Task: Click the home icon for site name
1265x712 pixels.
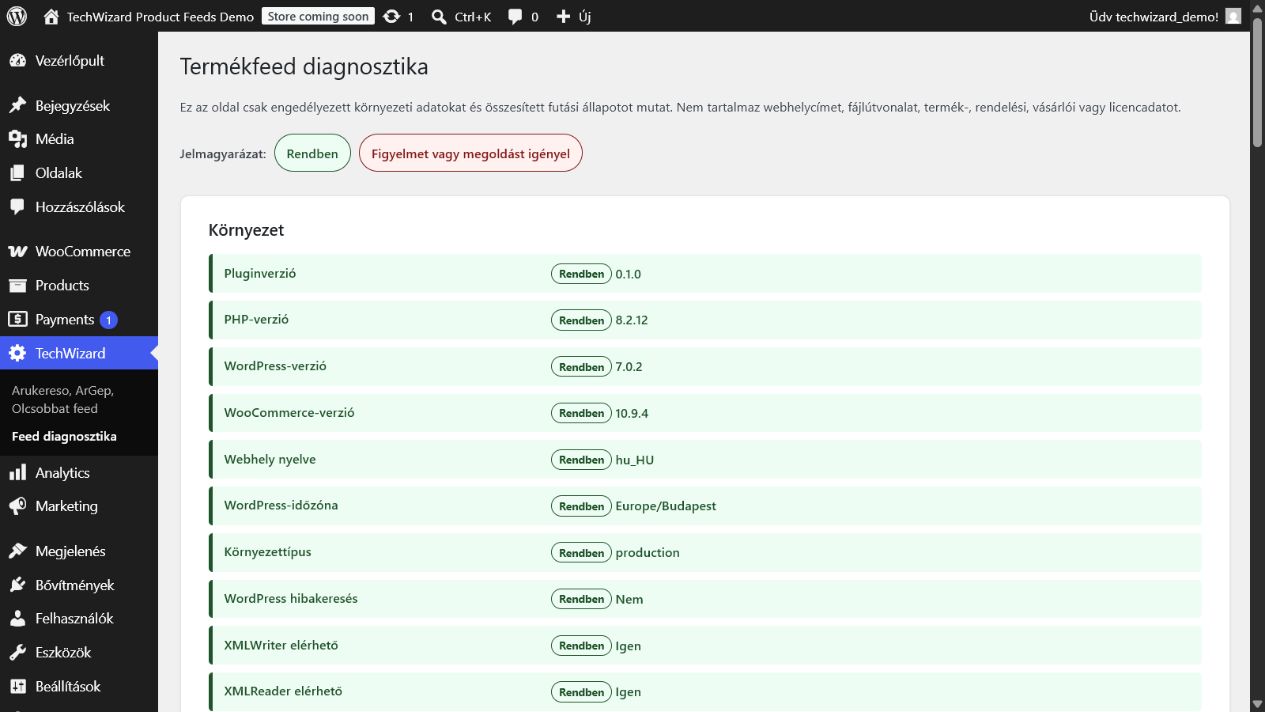Action: [x=51, y=16]
